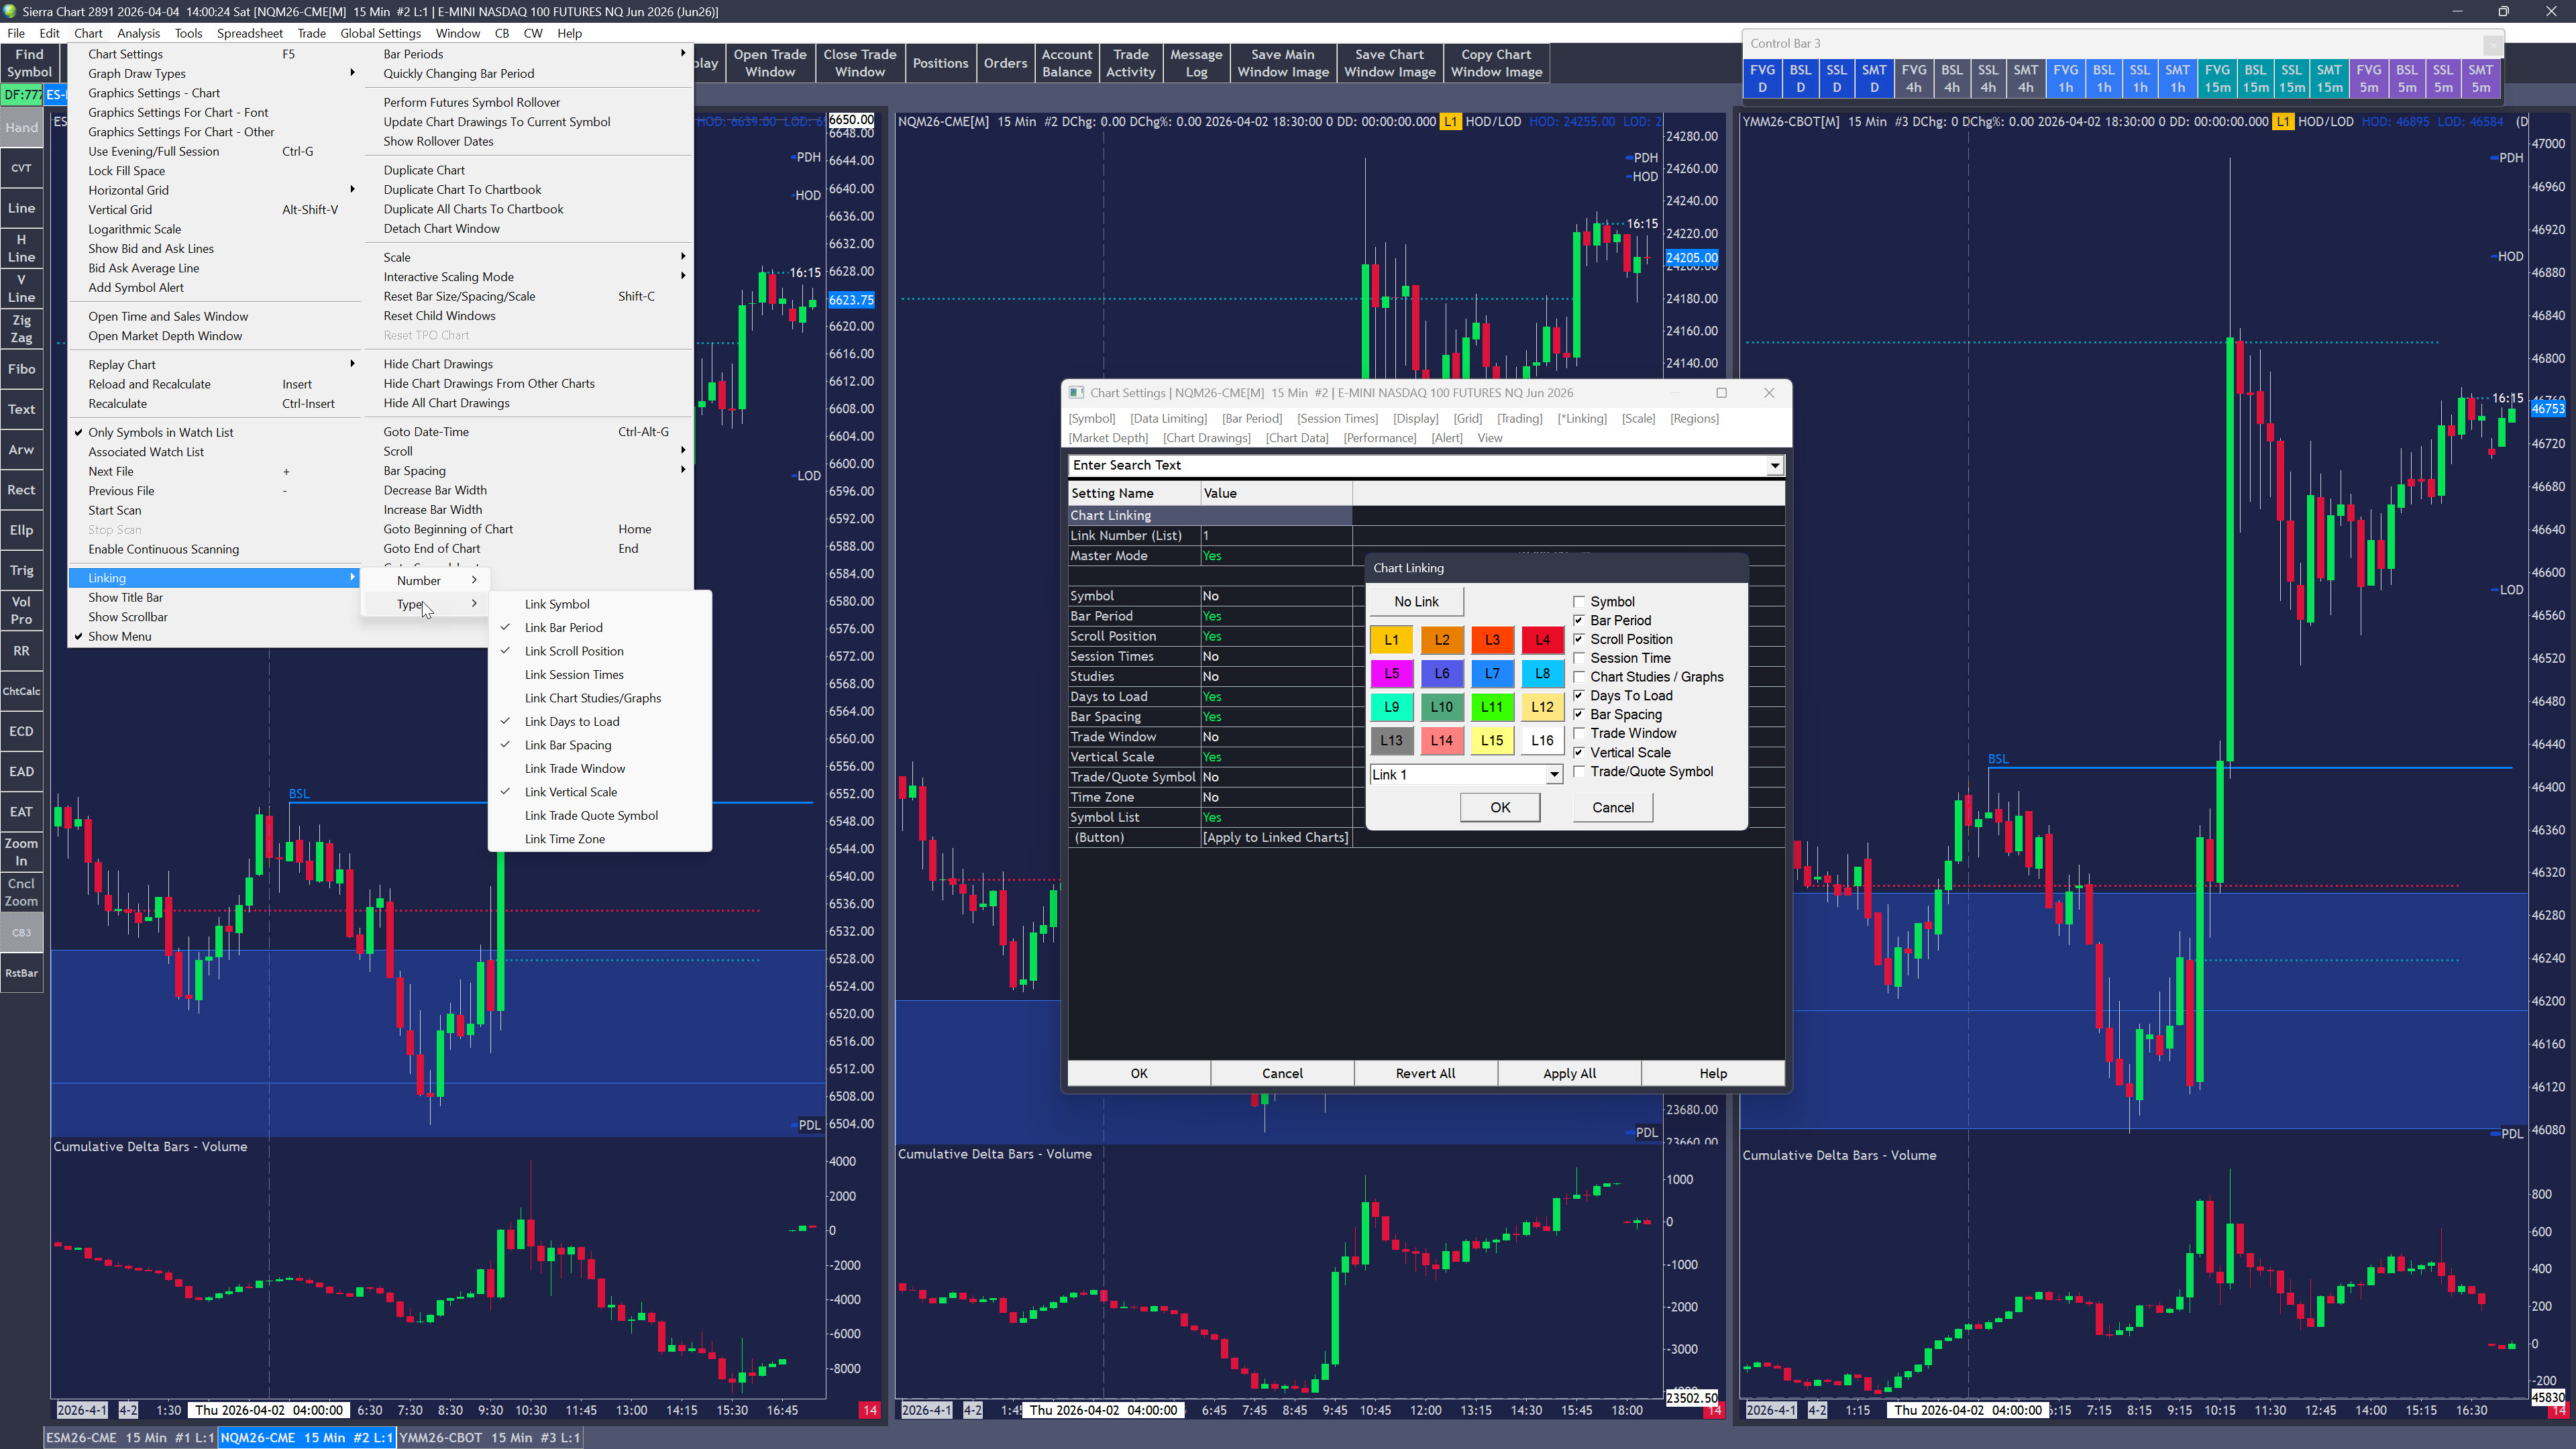Activate the Rect drawing tool
The image size is (2576, 1449).
click(x=21, y=490)
